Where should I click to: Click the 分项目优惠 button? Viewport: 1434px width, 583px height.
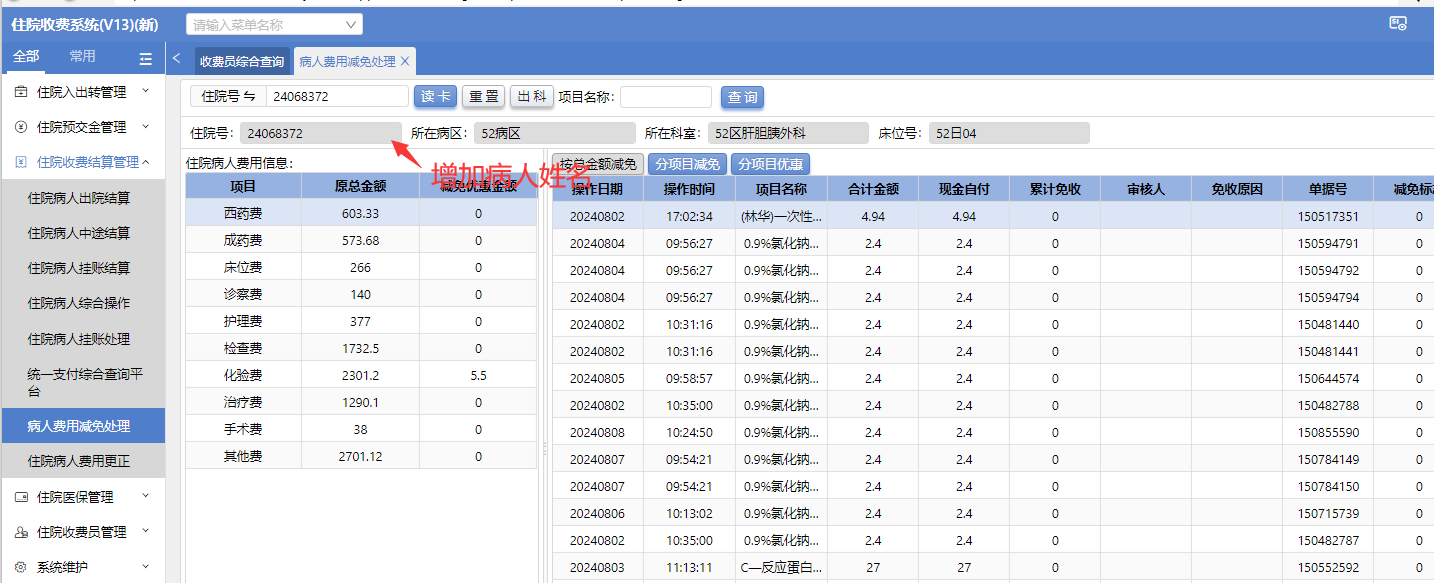pyautogui.click(x=771, y=164)
